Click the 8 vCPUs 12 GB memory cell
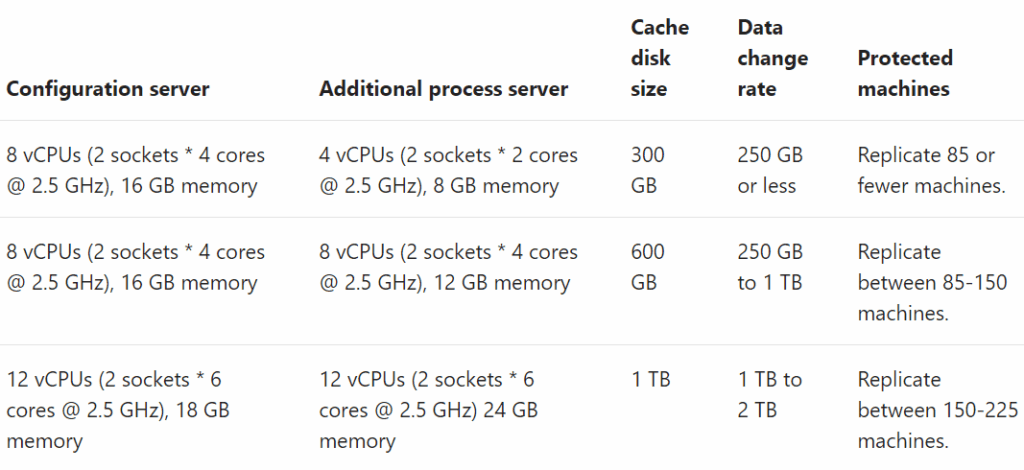This screenshot has height=470, width=1024. [448, 267]
